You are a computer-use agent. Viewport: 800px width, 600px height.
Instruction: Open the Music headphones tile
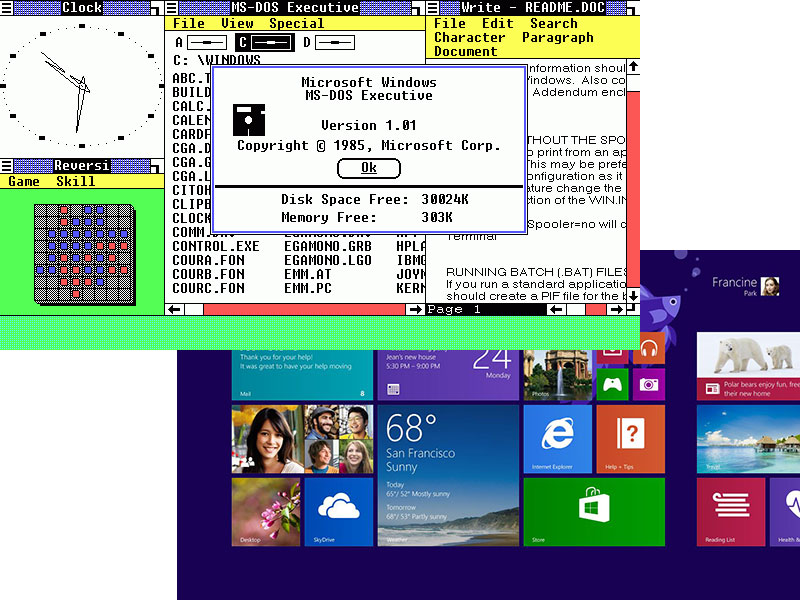649,350
